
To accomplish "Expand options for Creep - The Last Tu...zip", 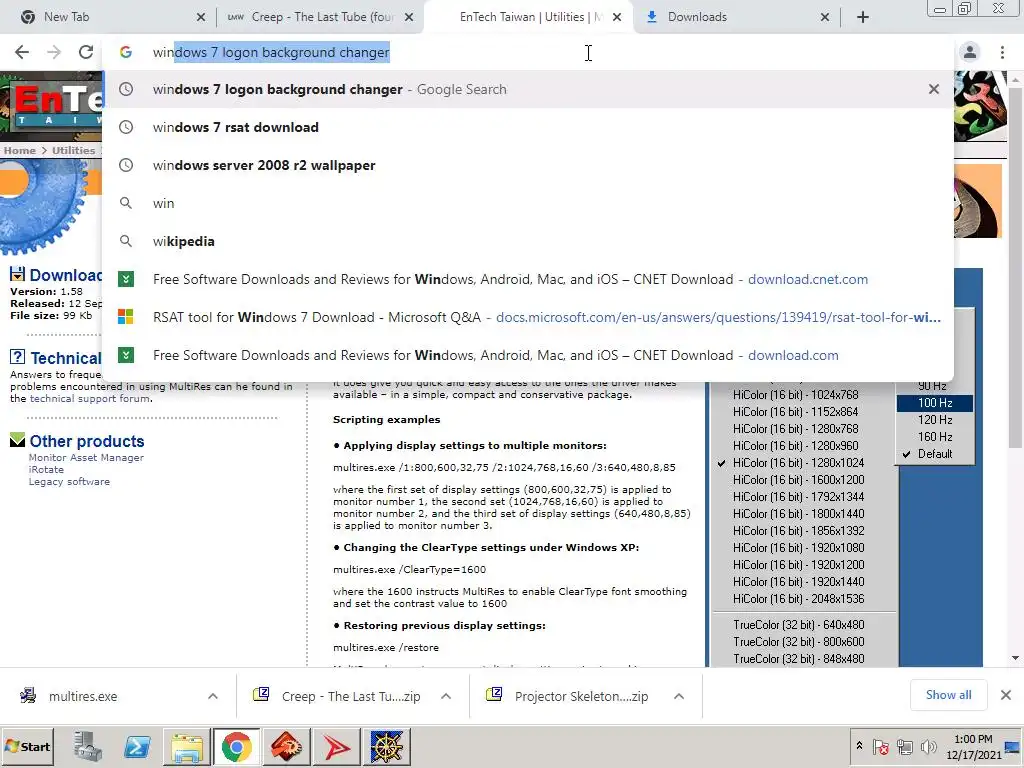I will (x=446, y=696).
